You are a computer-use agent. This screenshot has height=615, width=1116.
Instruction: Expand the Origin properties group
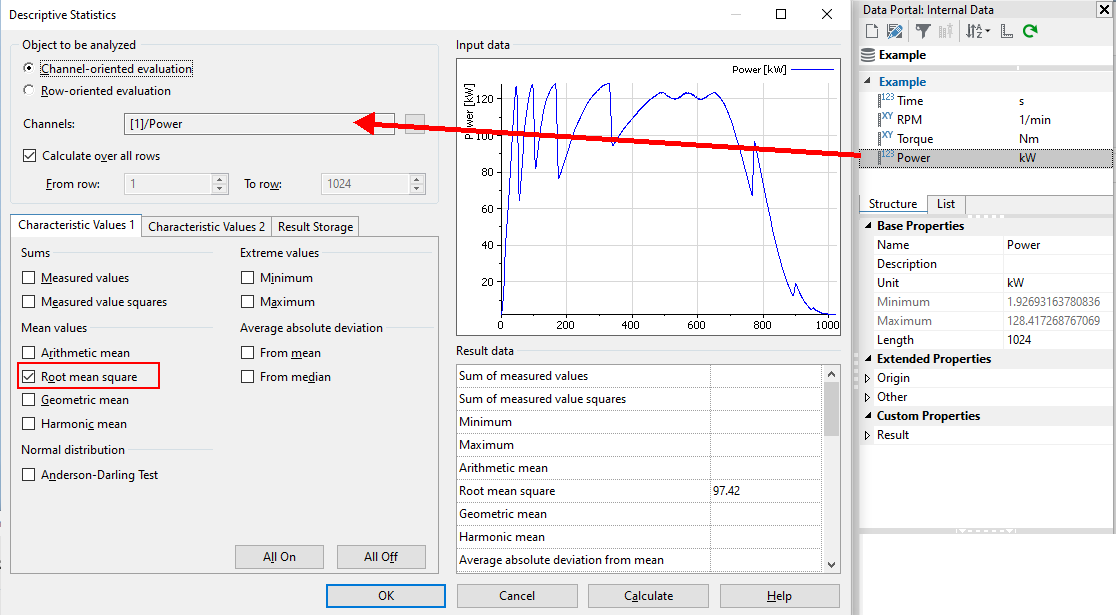pos(867,378)
